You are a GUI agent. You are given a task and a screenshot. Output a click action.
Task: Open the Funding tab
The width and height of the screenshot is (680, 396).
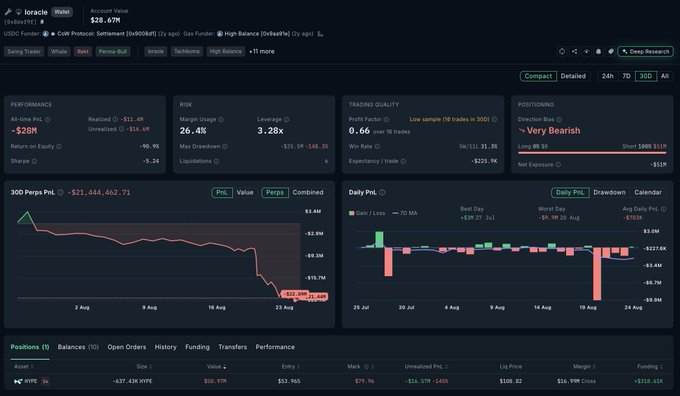coord(197,347)
